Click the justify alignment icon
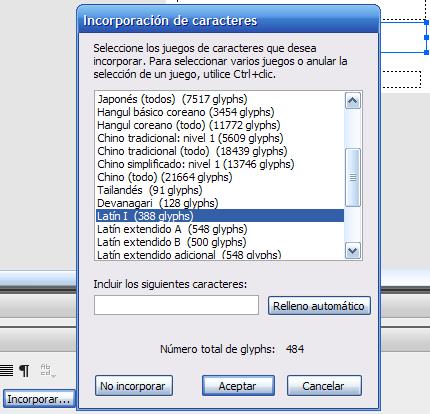This screenshot has width=430, height=414. coord(6,370)
